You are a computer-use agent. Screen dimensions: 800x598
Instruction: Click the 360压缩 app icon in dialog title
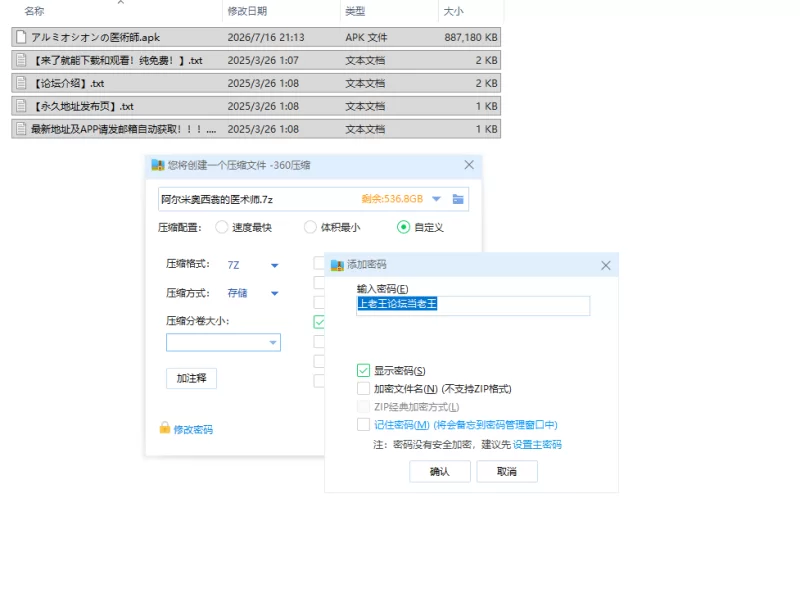(158, 165)
